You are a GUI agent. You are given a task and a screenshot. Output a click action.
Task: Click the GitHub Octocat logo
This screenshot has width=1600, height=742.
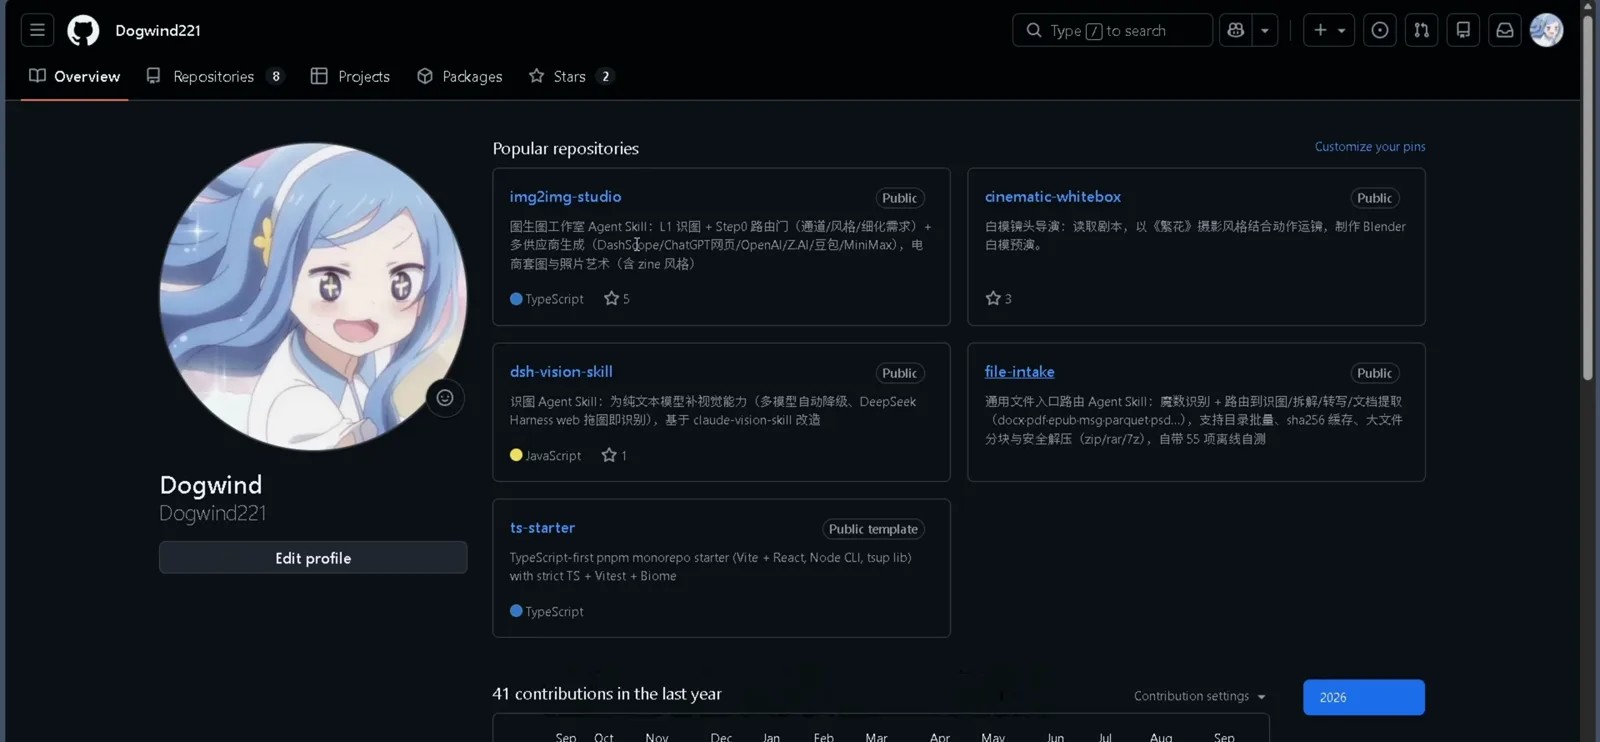83,30
